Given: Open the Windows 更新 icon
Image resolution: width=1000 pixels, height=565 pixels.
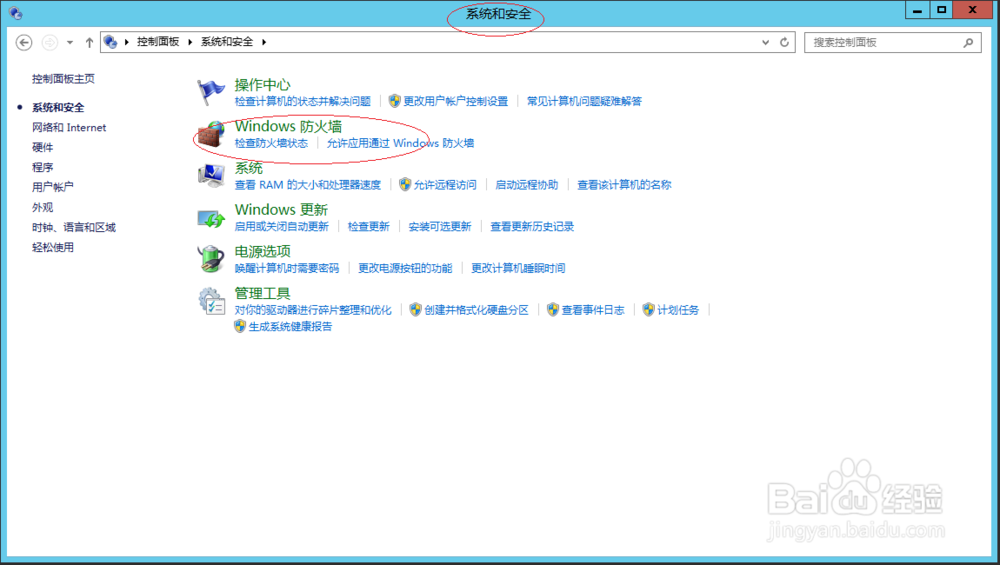Looking at the screenshot, I should click(210, 218).
